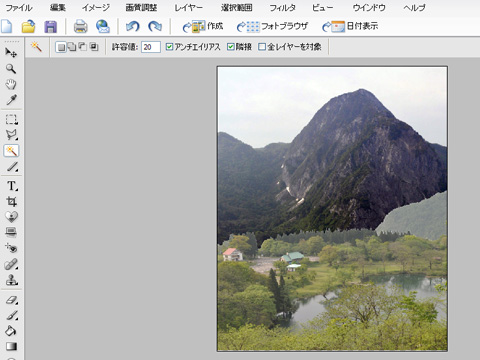The height and width of the screenshot is (360, 480).
Task: Open the ヘルプ menu
Action: point(414,7)
